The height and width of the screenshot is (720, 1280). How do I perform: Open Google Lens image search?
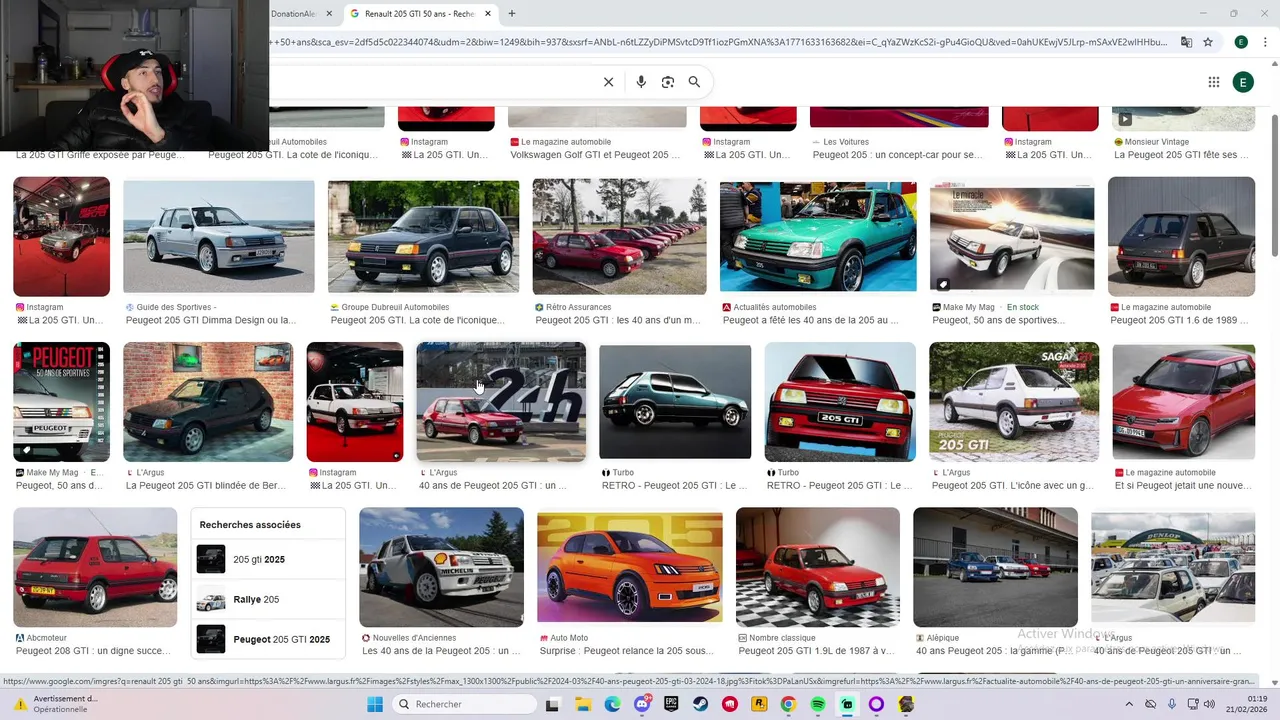pos(668,82)
